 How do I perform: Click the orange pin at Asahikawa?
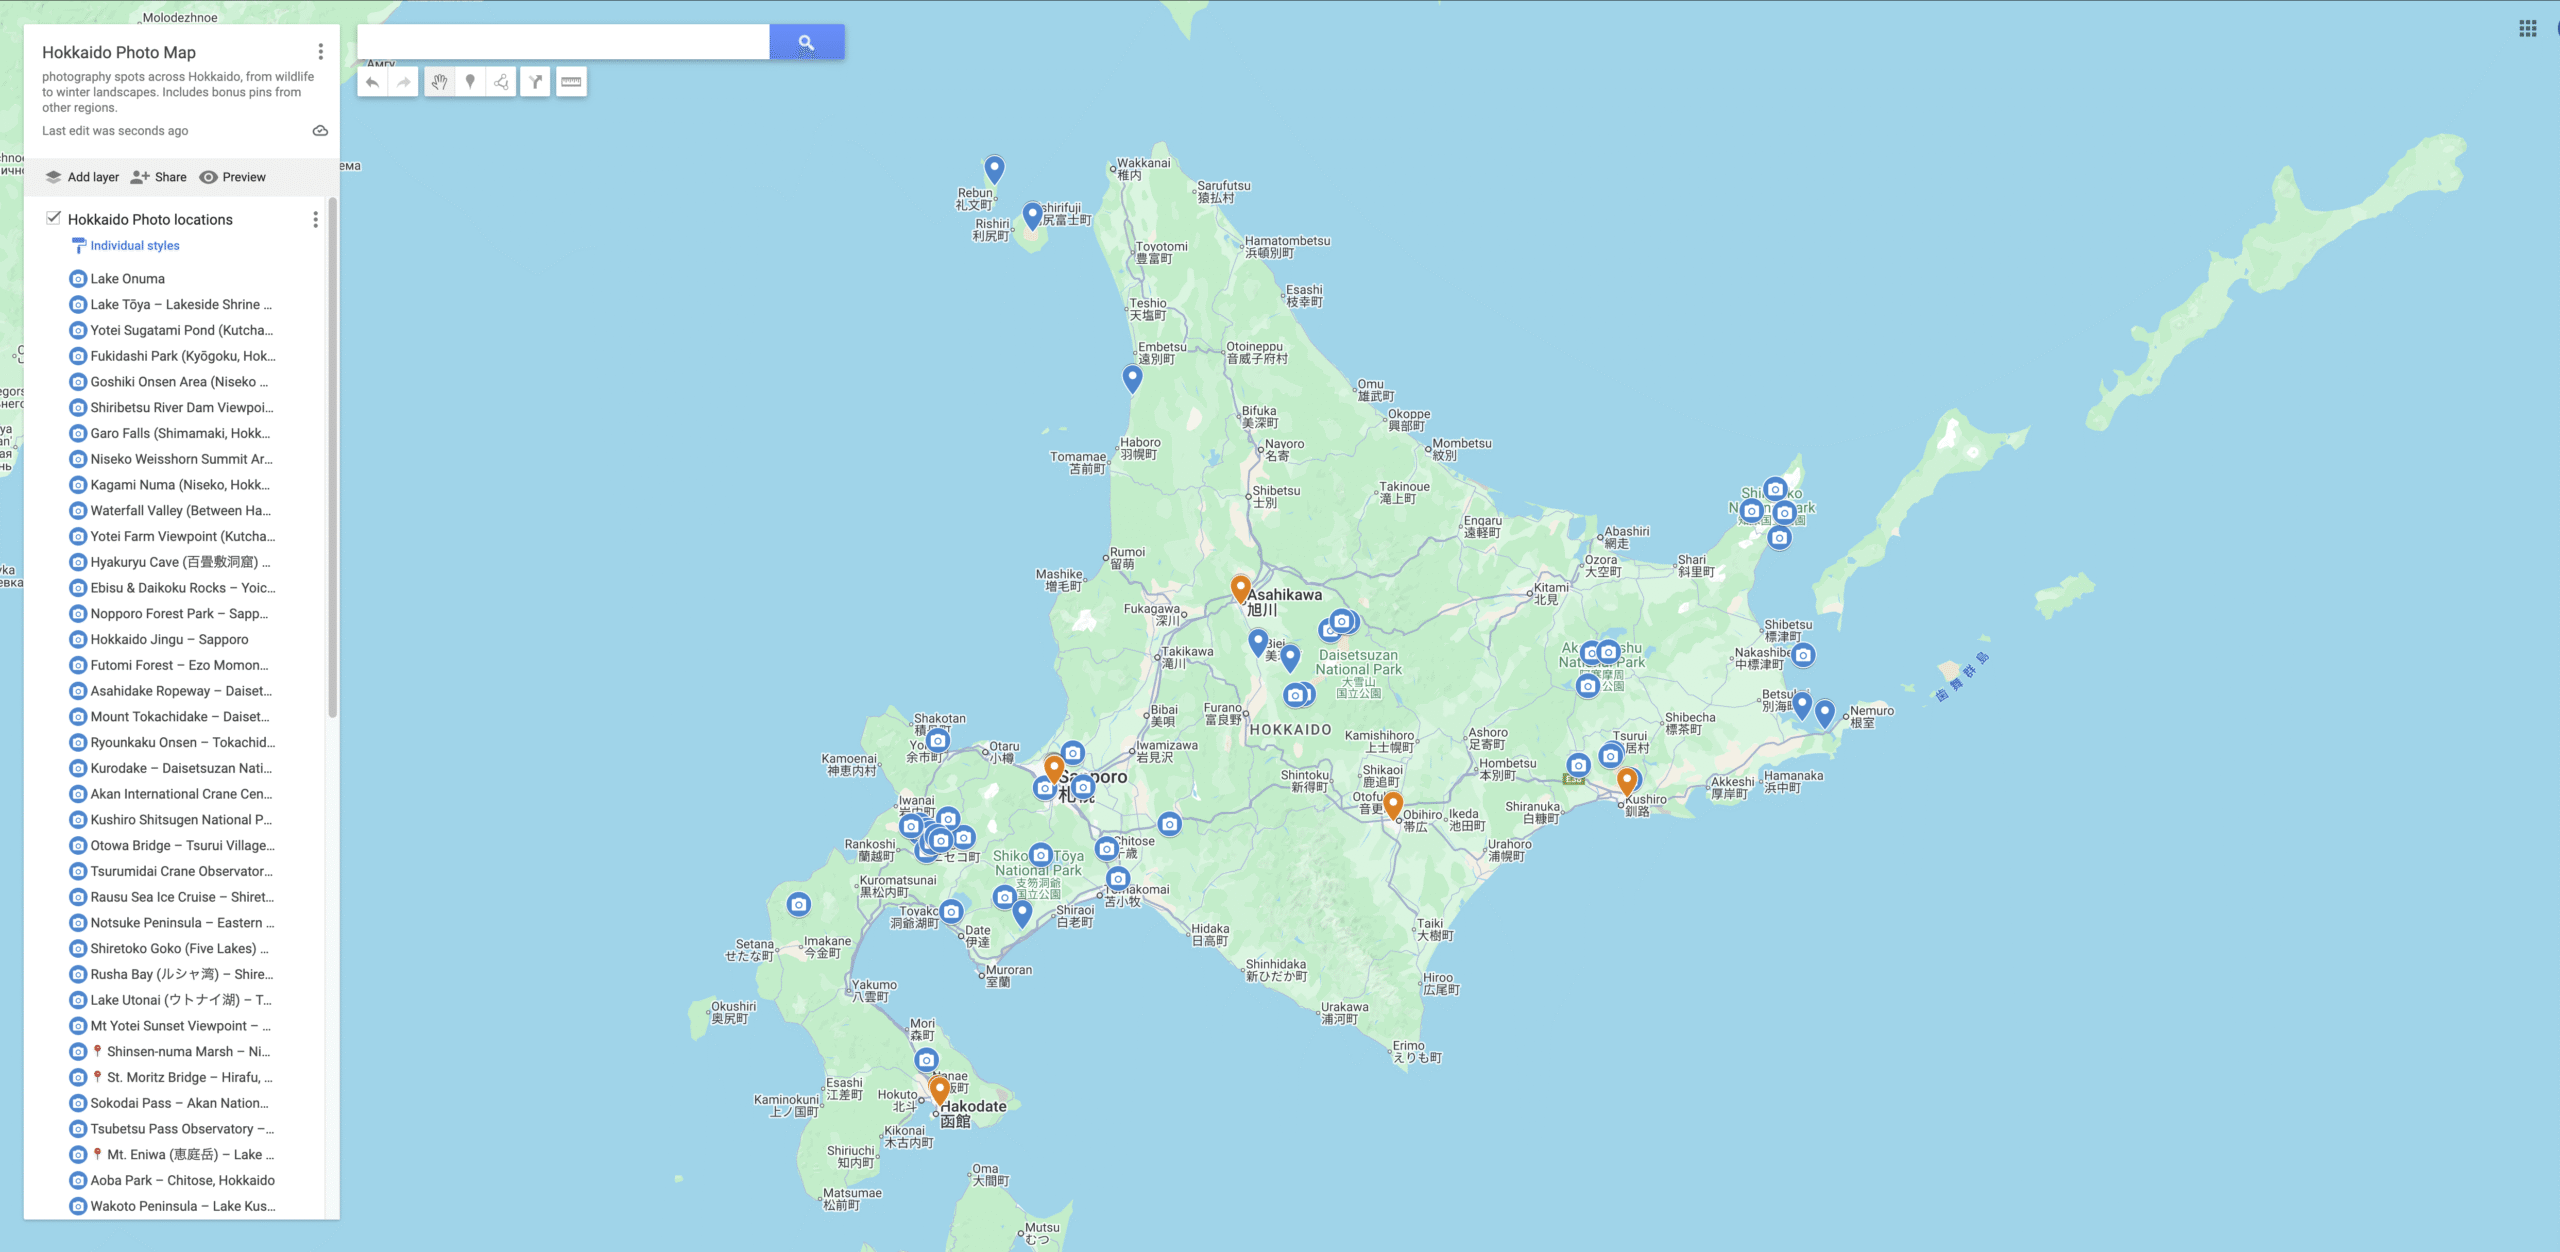1240,588
